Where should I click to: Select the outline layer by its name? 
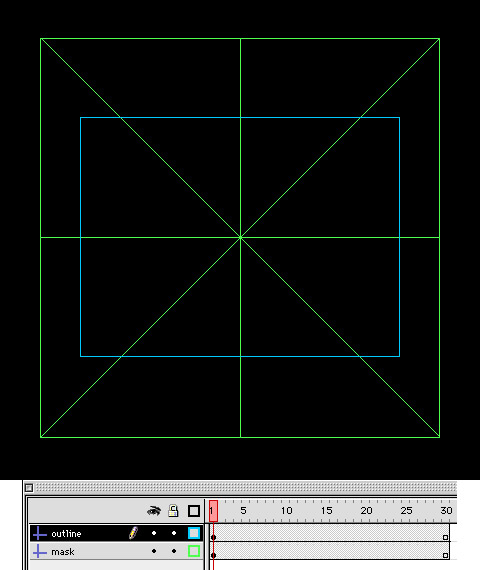(x=66, y=534)
